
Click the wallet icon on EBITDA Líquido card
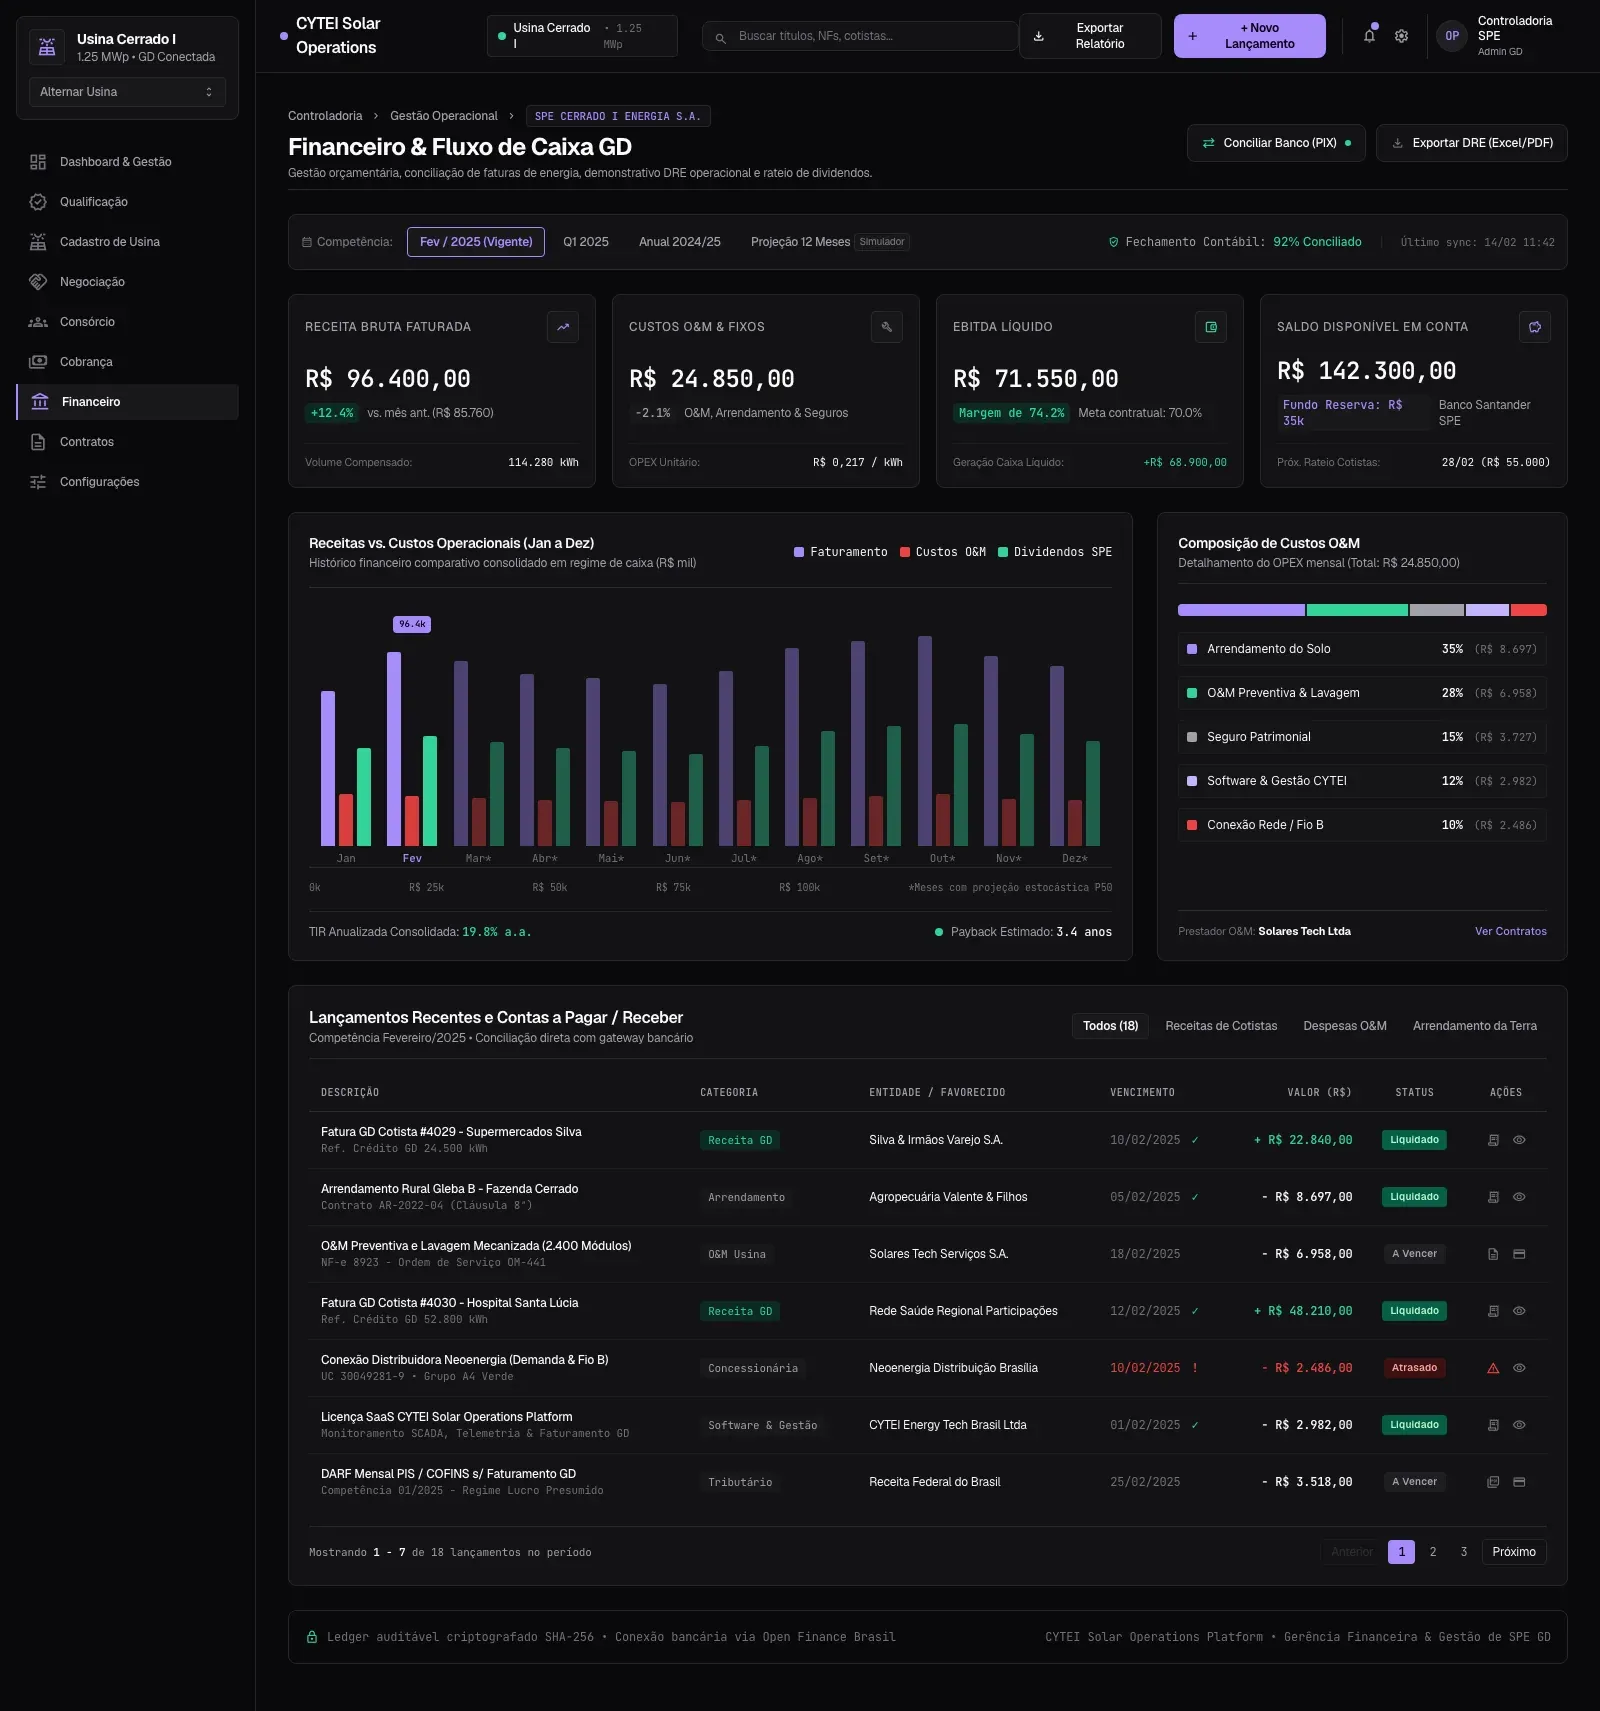point(1211,327)
